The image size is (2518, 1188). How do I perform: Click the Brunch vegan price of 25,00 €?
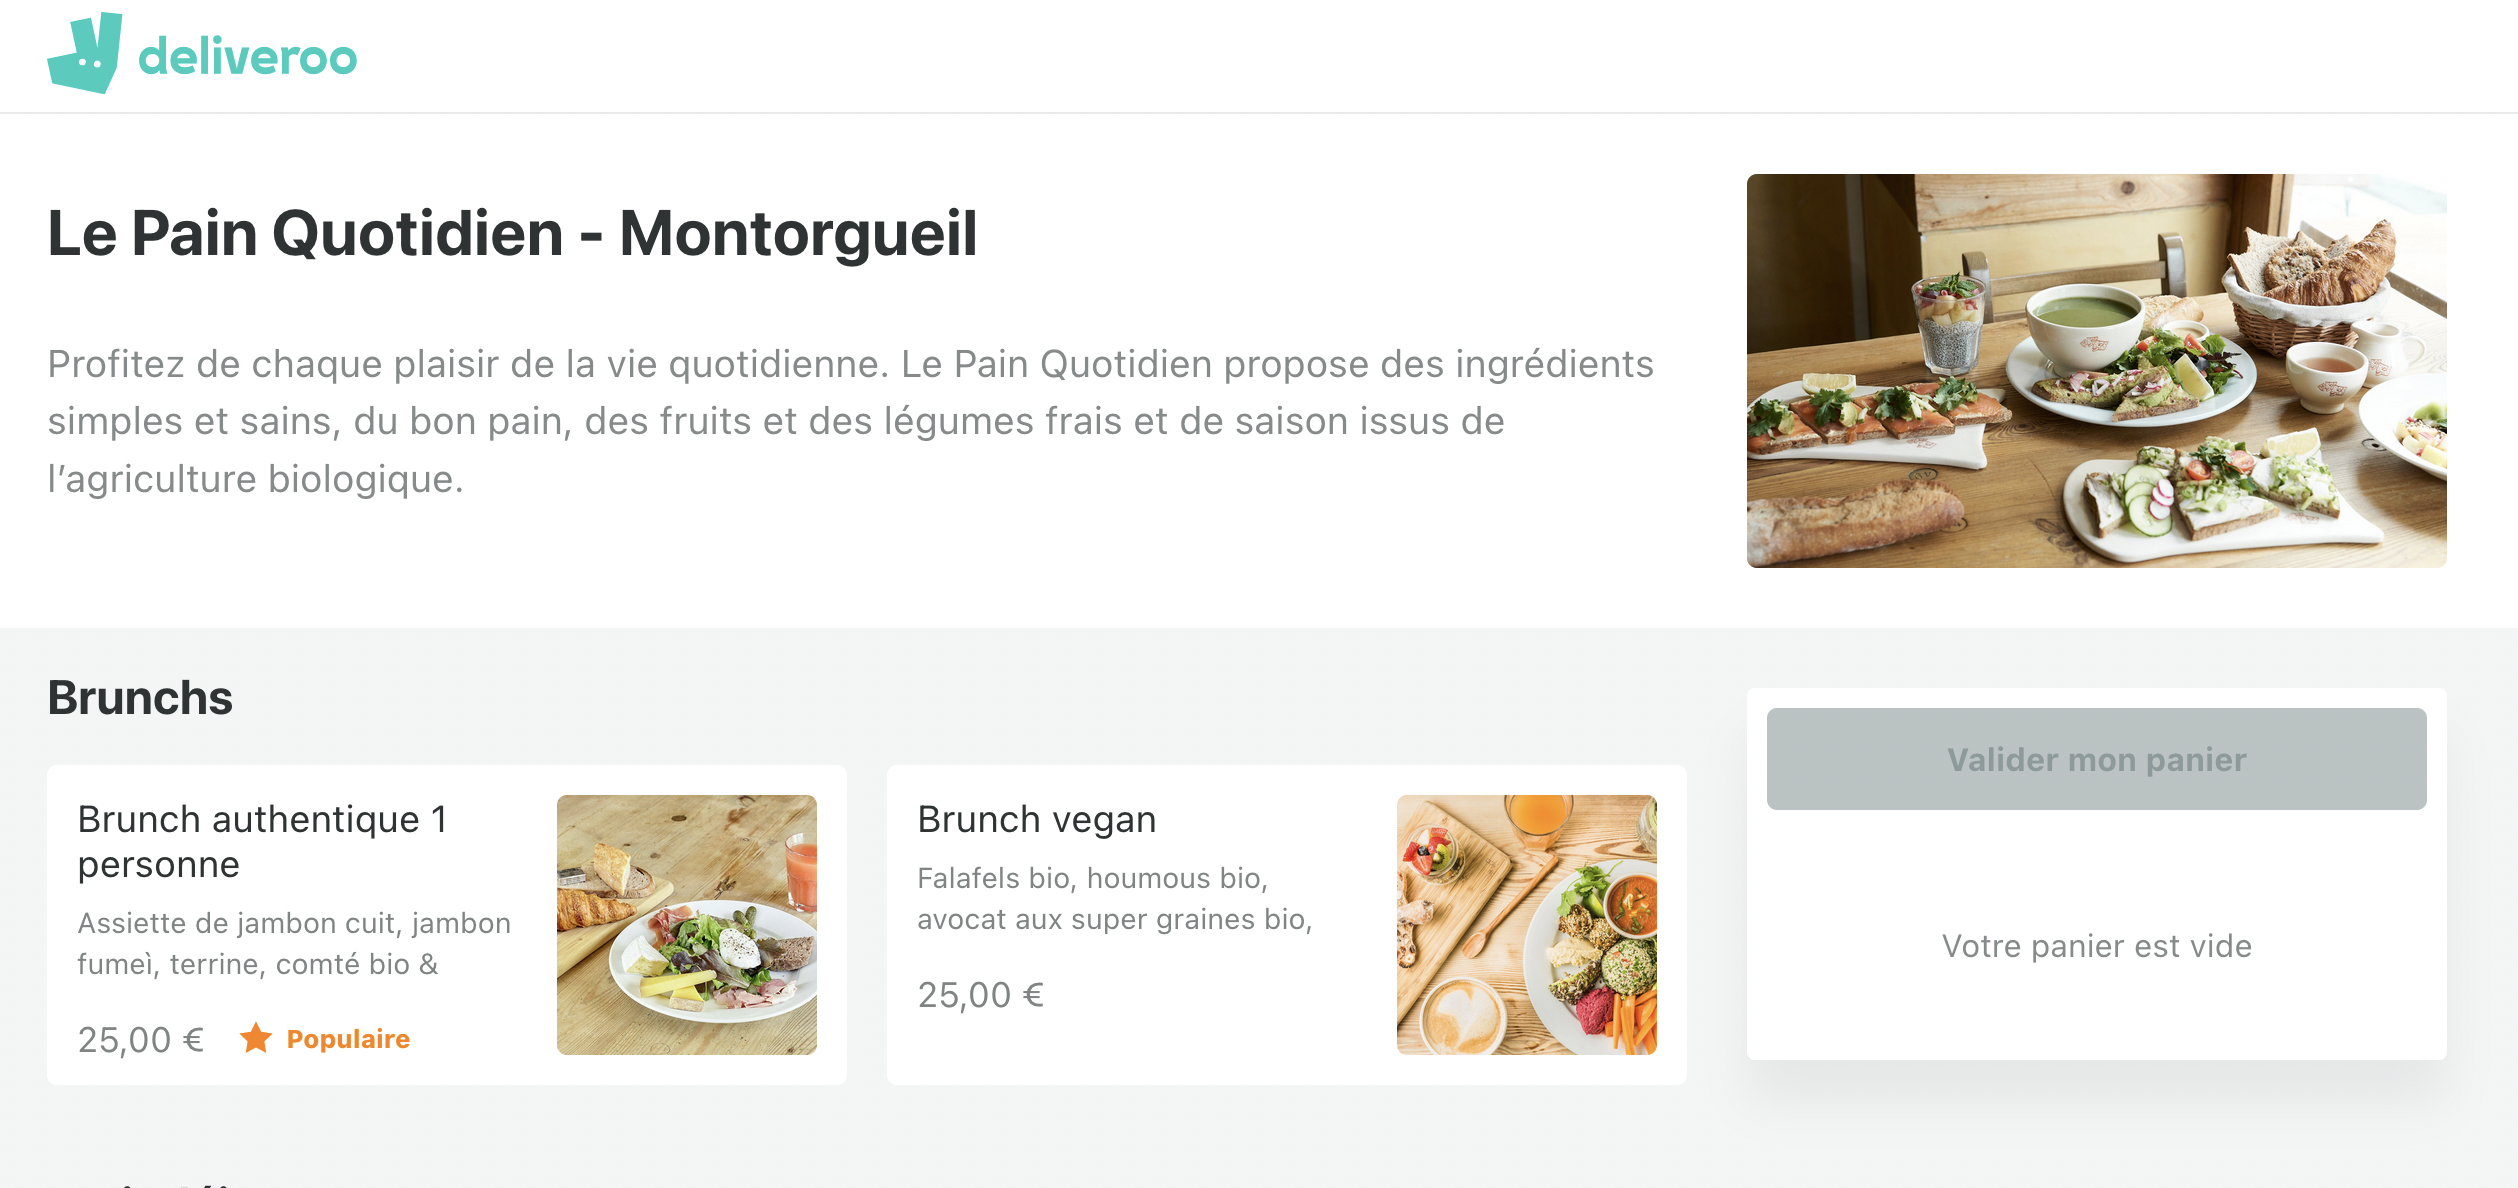coord(981,994)
